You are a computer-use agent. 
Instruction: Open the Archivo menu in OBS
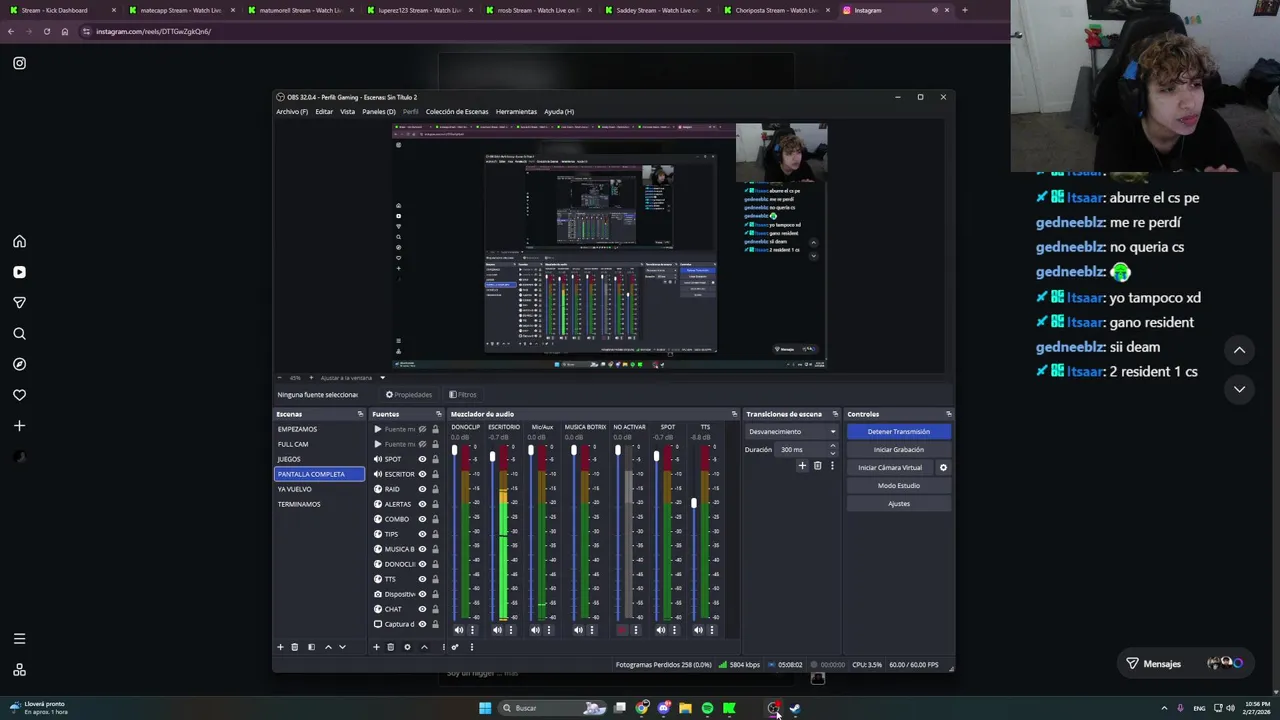coord(292,111)
